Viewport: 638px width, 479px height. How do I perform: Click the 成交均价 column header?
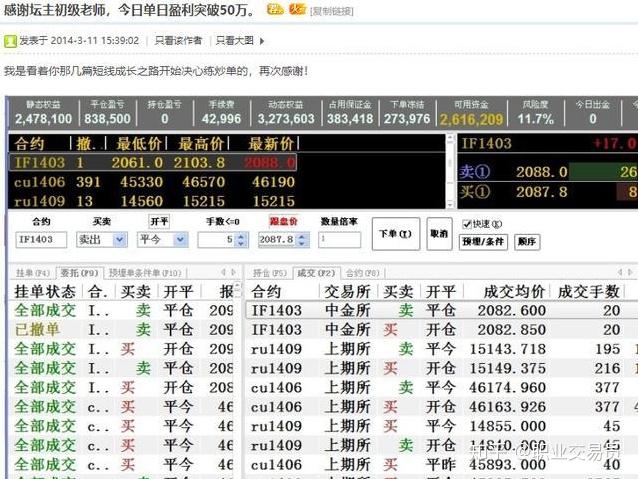pyautogui.click(x=514, y=292)
